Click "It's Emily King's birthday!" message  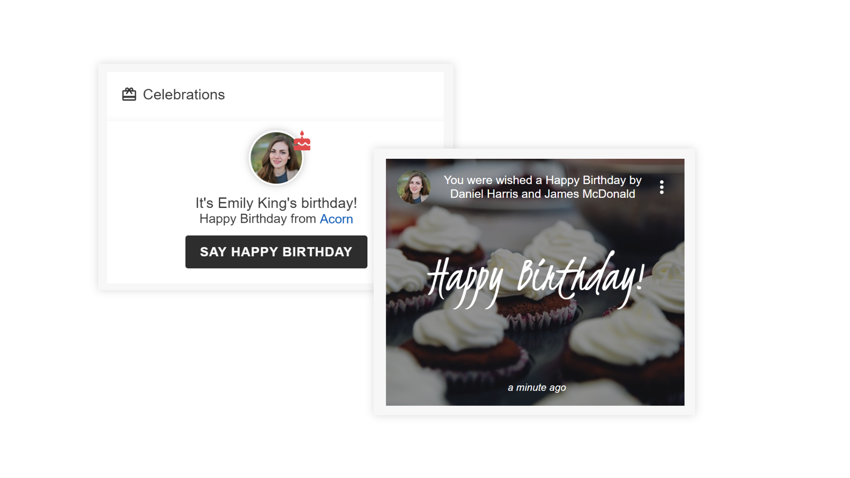[x=276, y=203]
